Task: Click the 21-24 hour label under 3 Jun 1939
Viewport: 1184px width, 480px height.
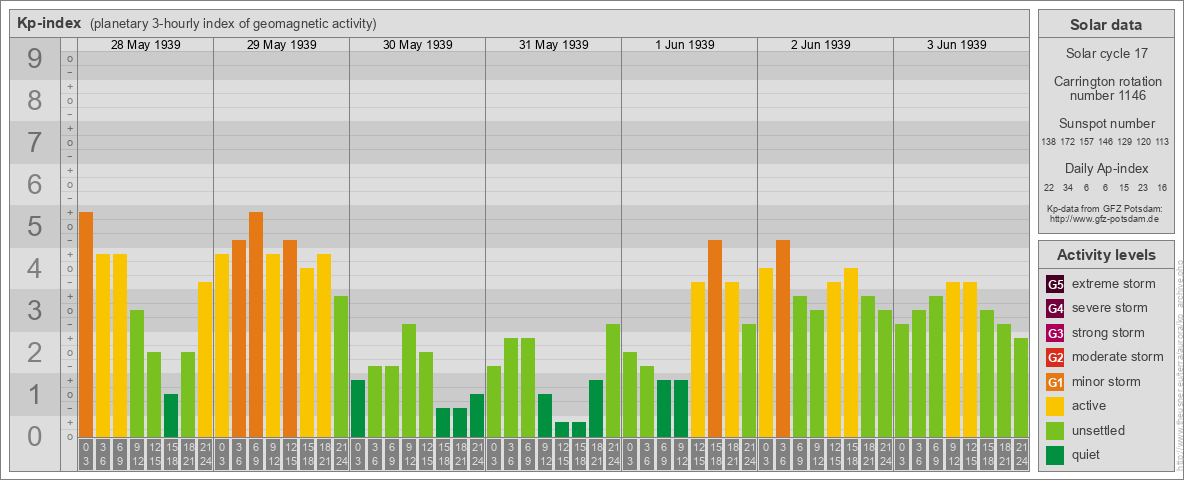Action: (x=1021, y=455)
